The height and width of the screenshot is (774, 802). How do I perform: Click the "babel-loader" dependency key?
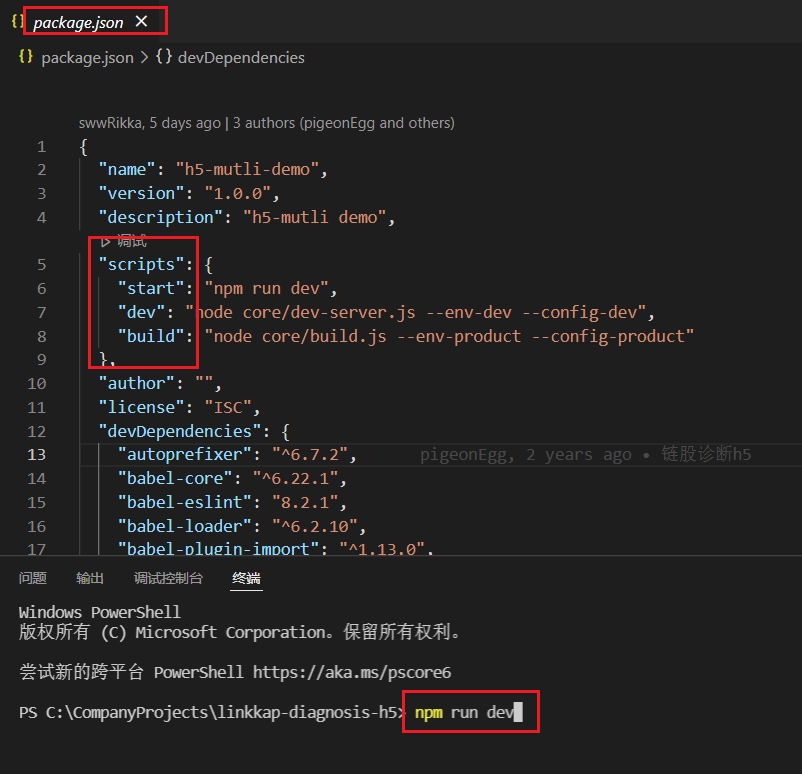[185, 527]
